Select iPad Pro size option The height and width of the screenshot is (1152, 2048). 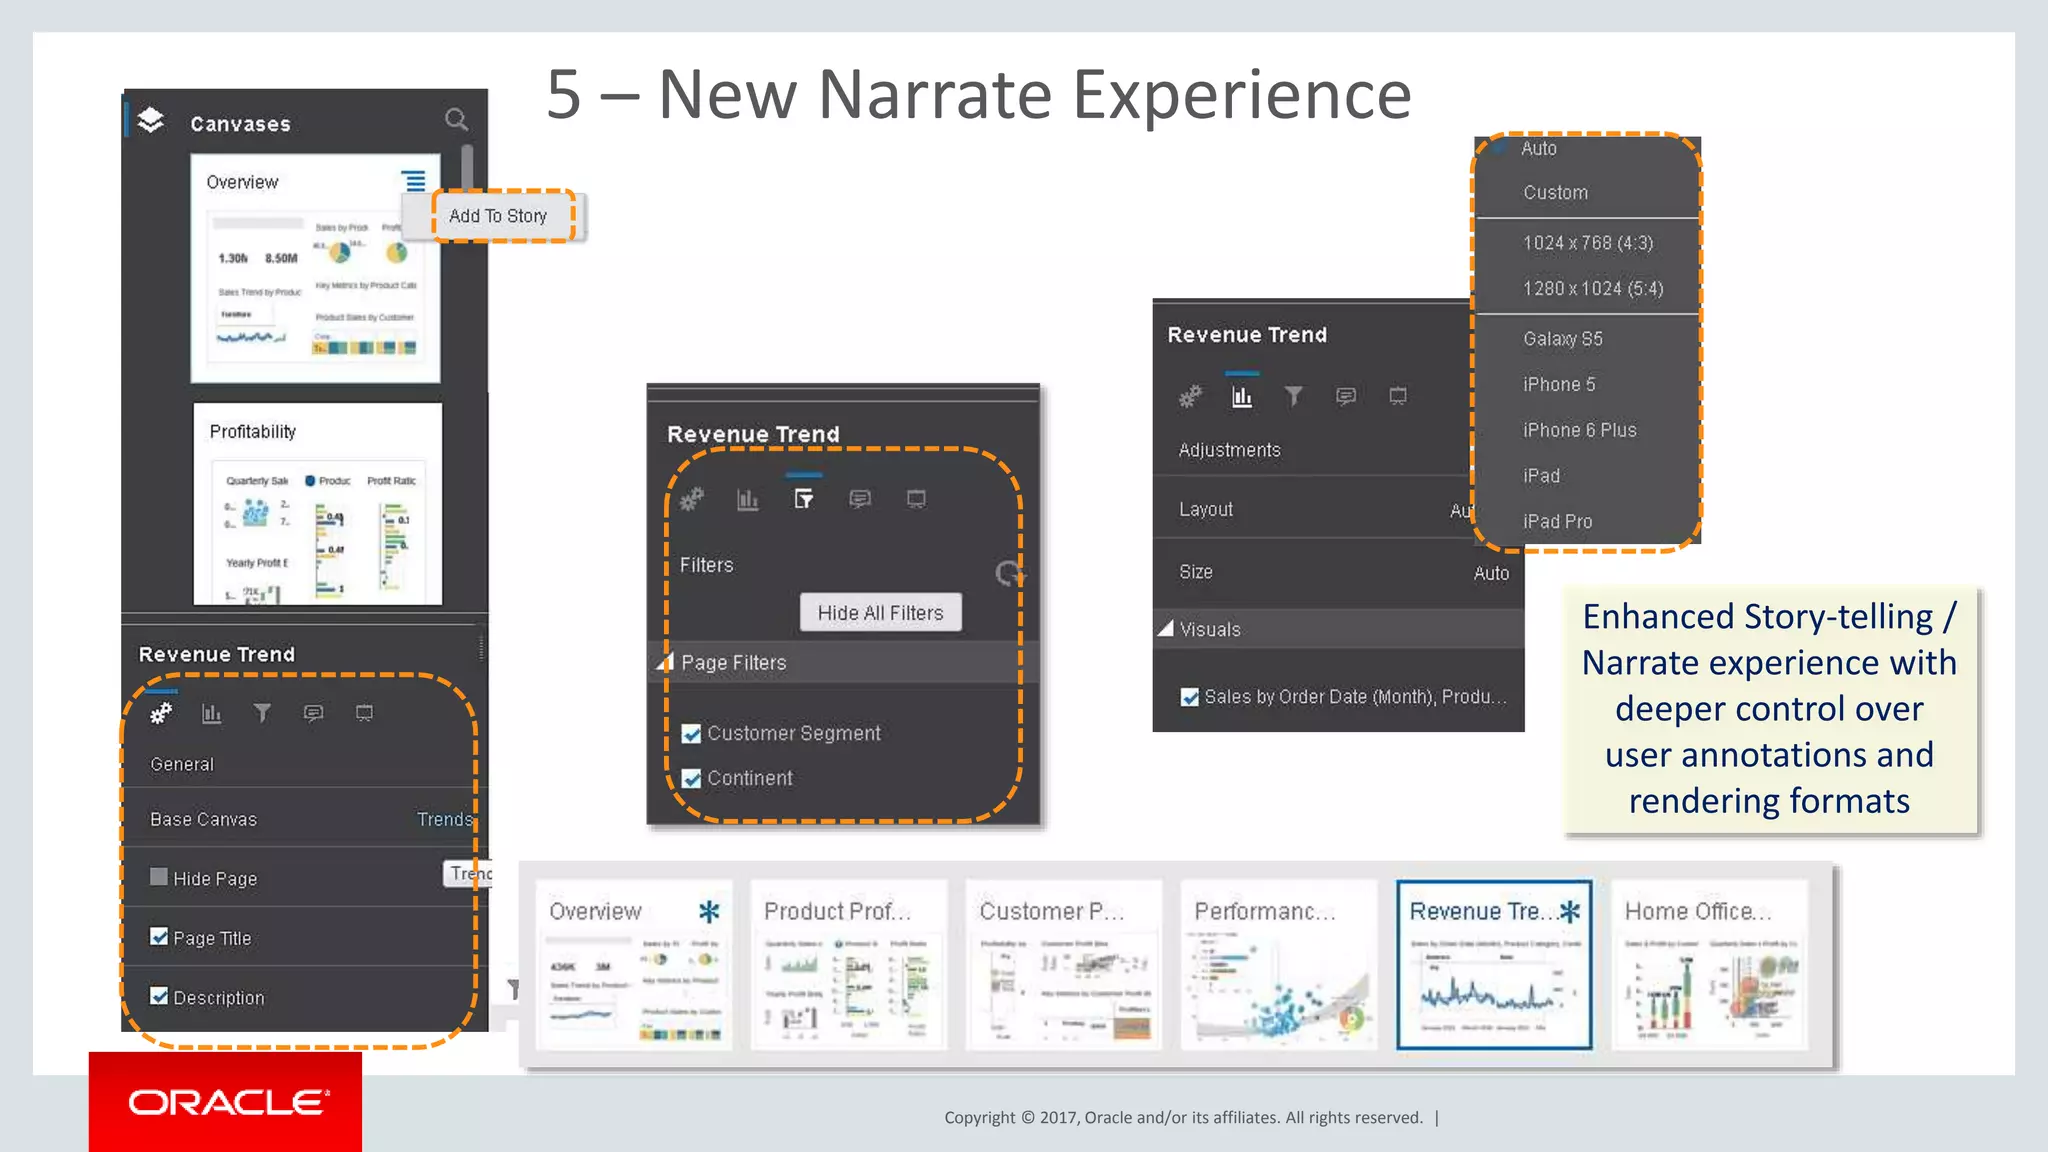(1558, 522)
